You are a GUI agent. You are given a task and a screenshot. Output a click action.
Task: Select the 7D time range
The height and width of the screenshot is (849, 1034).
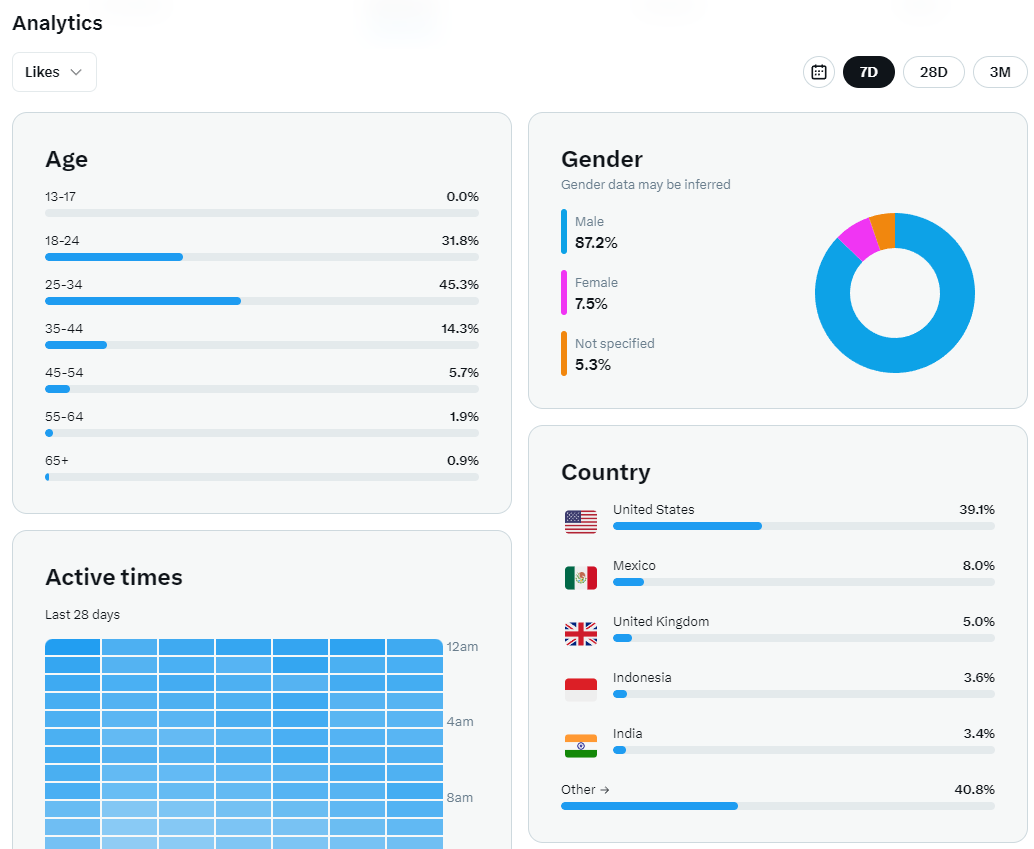pyautogui.click(x=868, y=72)
